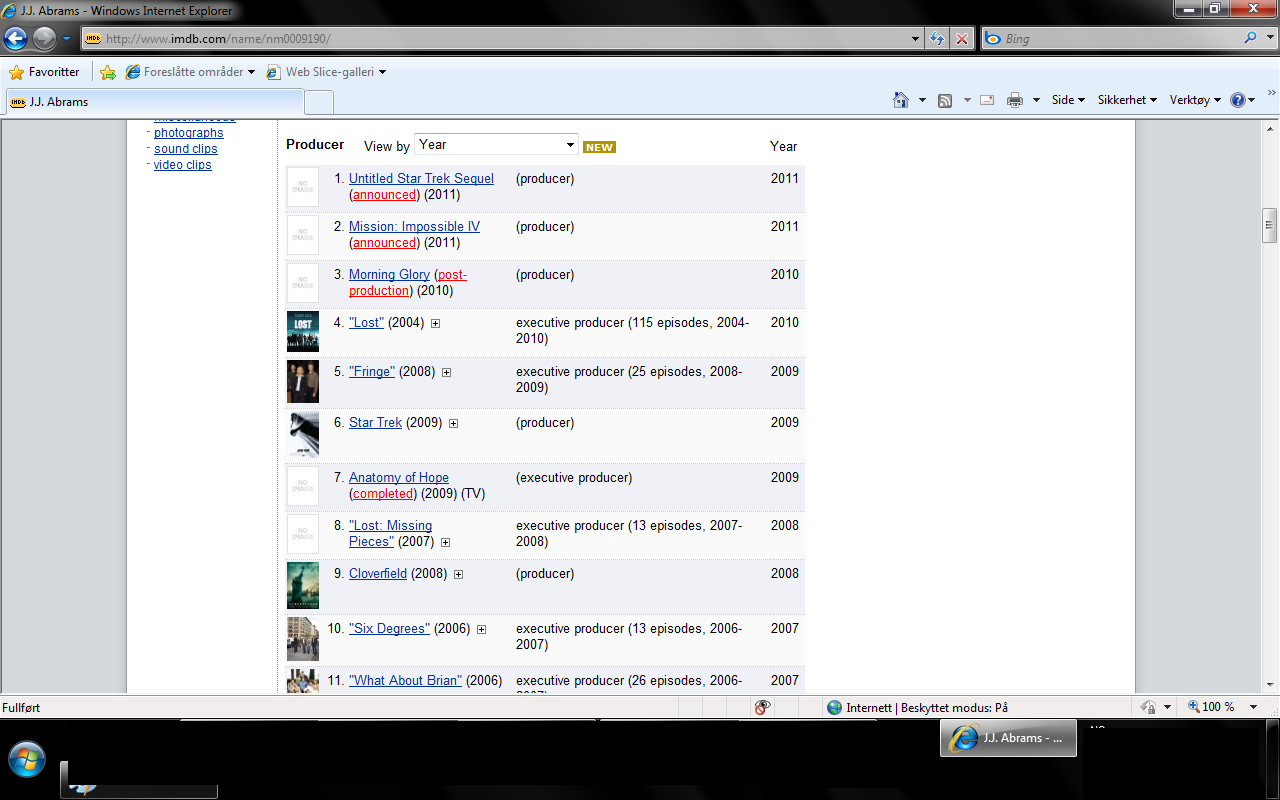Click the vertical scrollbar thumb
The height and width of the screenshot is (800, 1280).
click(x=1270, y=225)
